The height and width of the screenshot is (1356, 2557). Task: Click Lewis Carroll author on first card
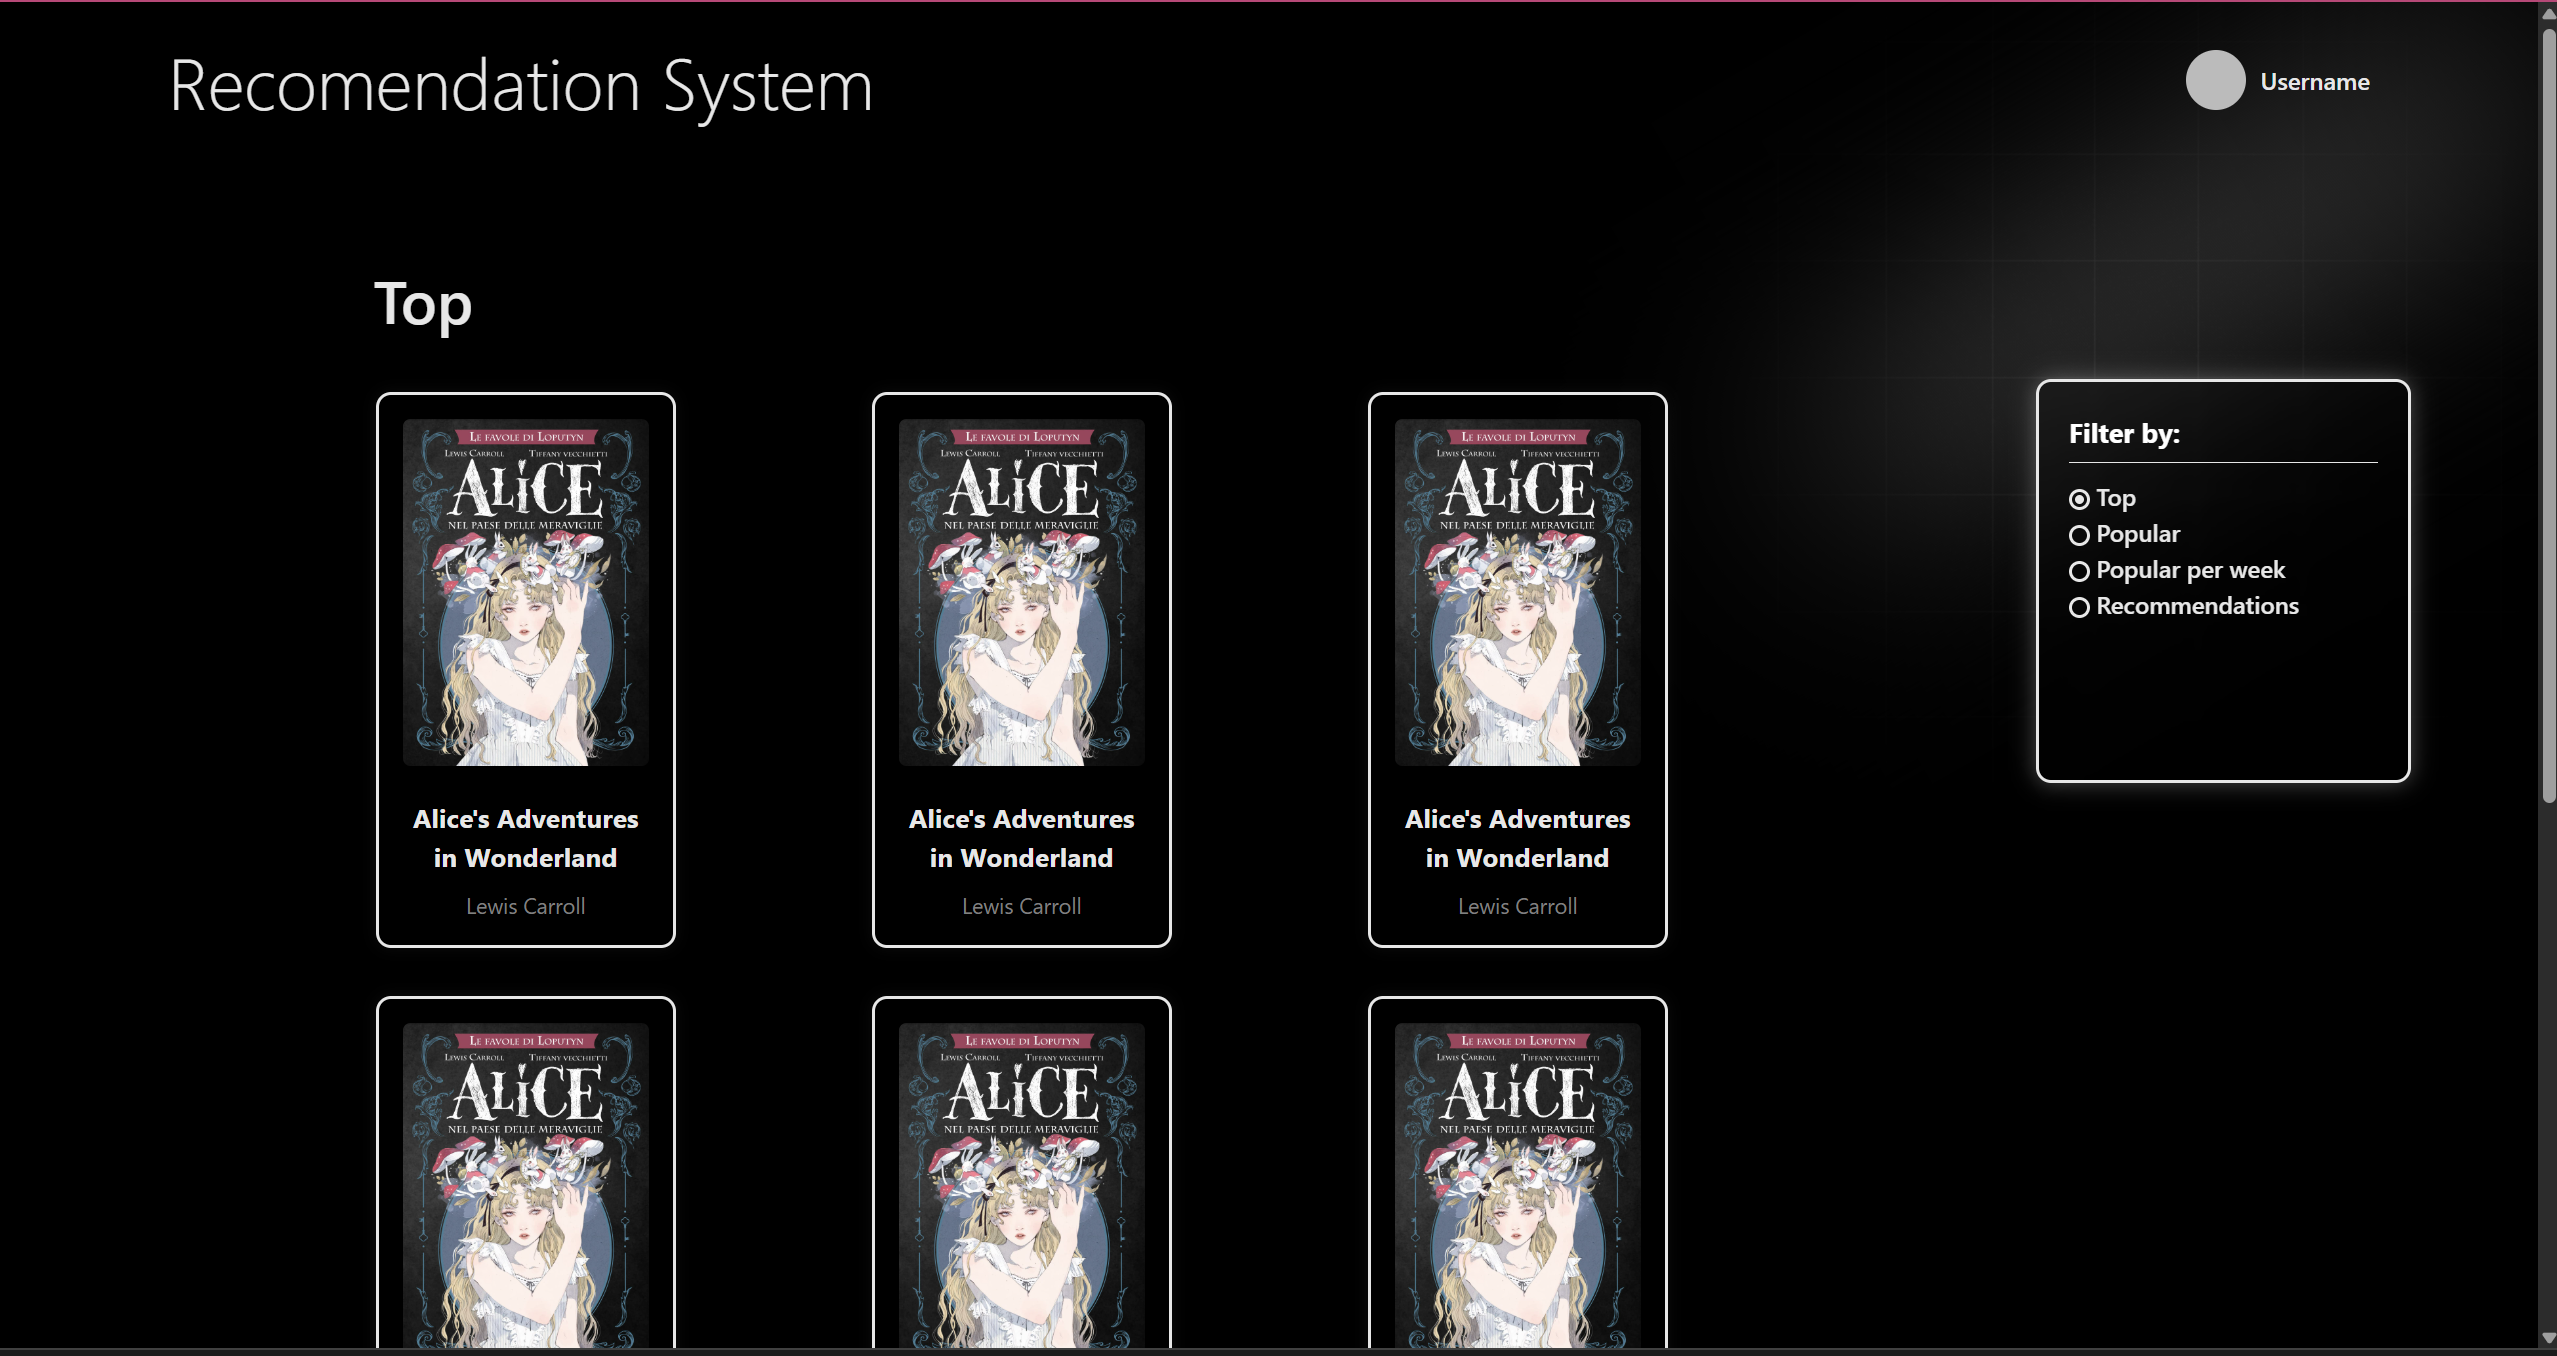525,906
